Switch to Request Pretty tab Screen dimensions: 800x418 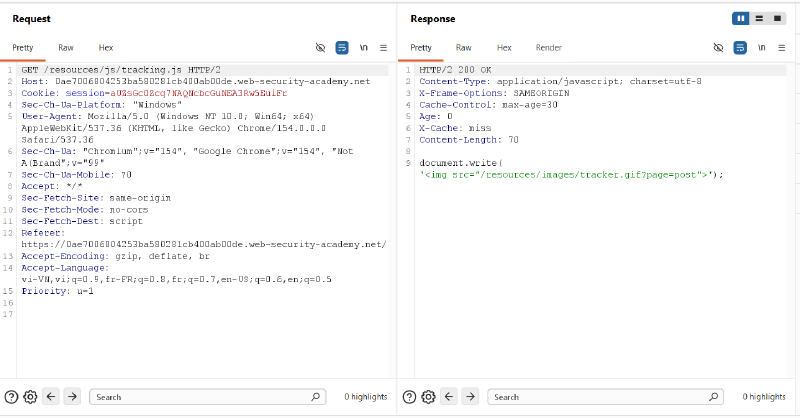click(x=22, y=47)
